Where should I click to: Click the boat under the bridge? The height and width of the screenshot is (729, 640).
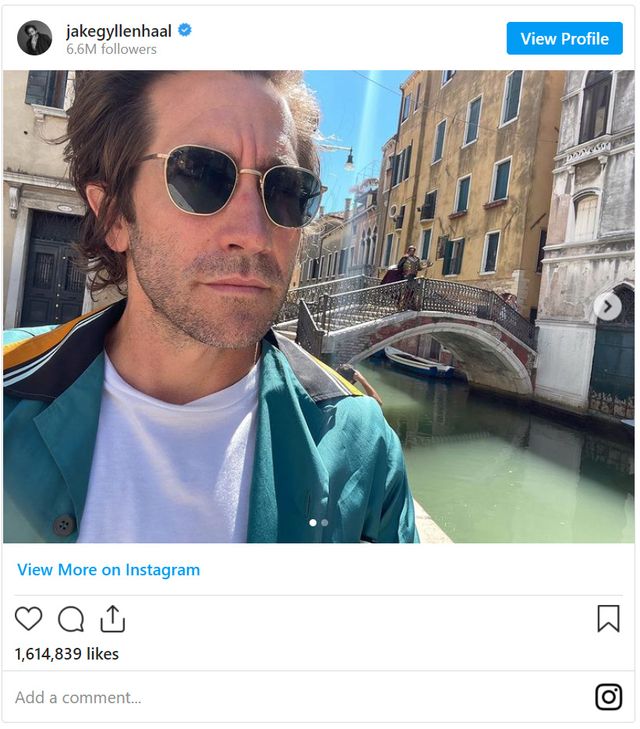[x=418, y=365]
